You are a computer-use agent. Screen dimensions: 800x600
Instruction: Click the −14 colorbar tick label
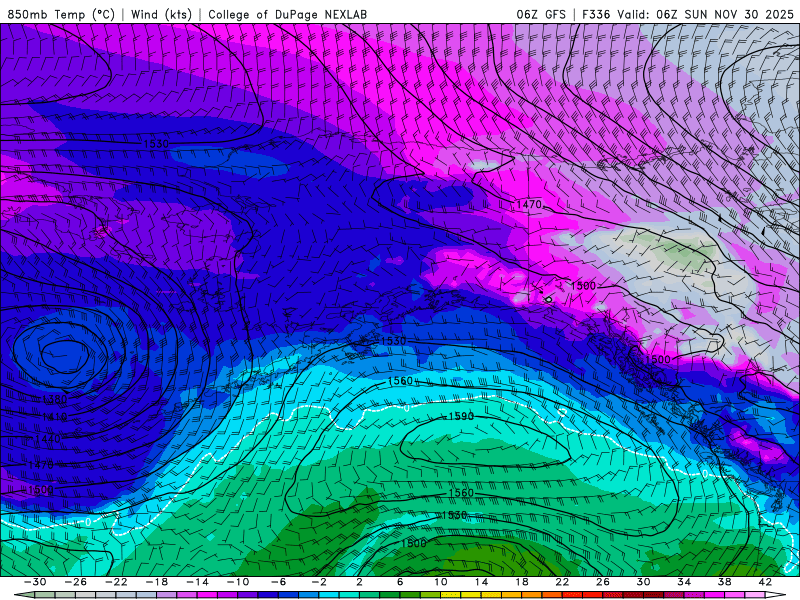click(197, 582)
